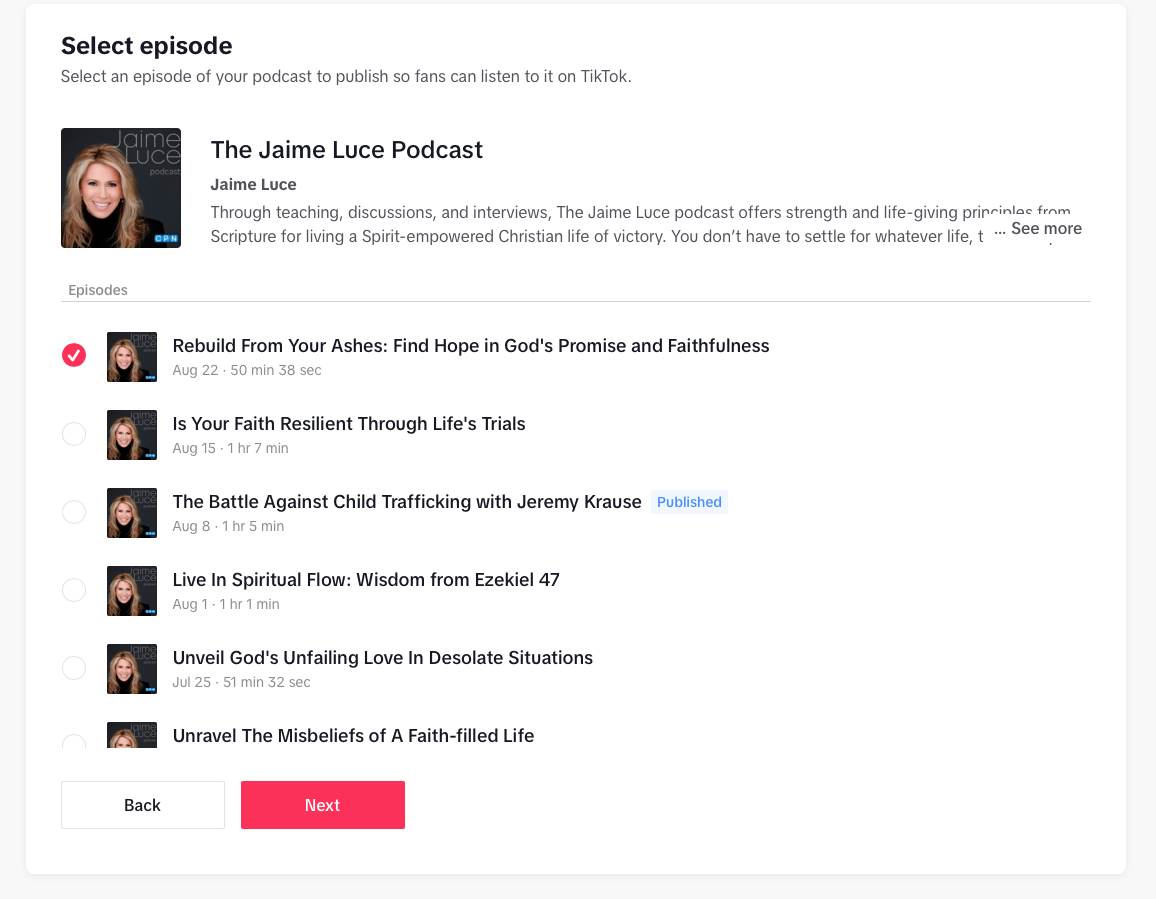Viewport: 1156px width, 899px height.
Task: Open The Jaime Luce Podcast cover art
Action: pyautogui.click(x=121, y=188)
